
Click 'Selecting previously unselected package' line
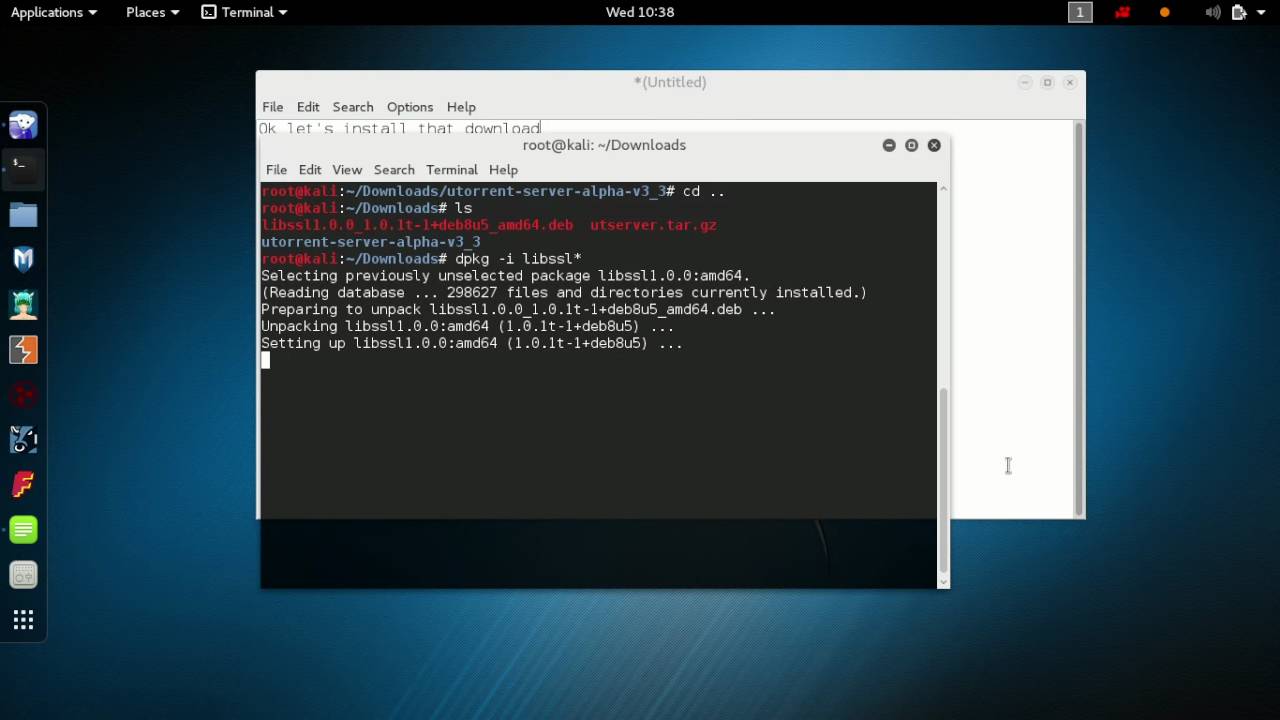tap(505, 276)
